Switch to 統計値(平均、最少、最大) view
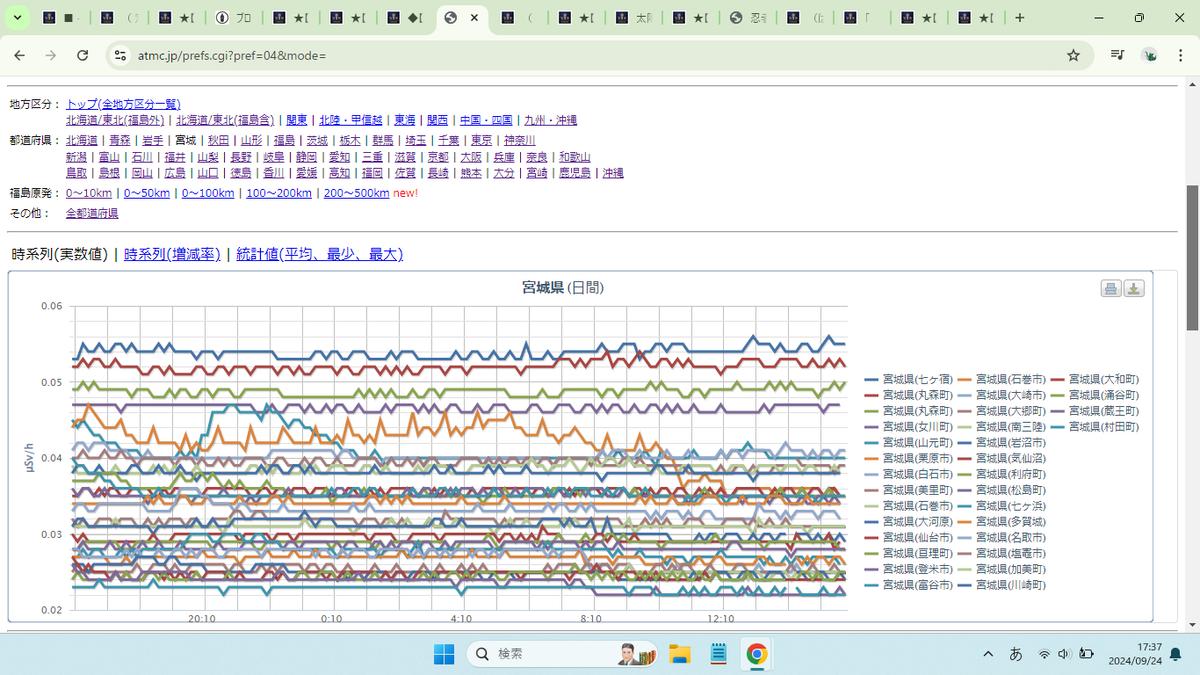1200x675 pixels. (x=319, y=255)
